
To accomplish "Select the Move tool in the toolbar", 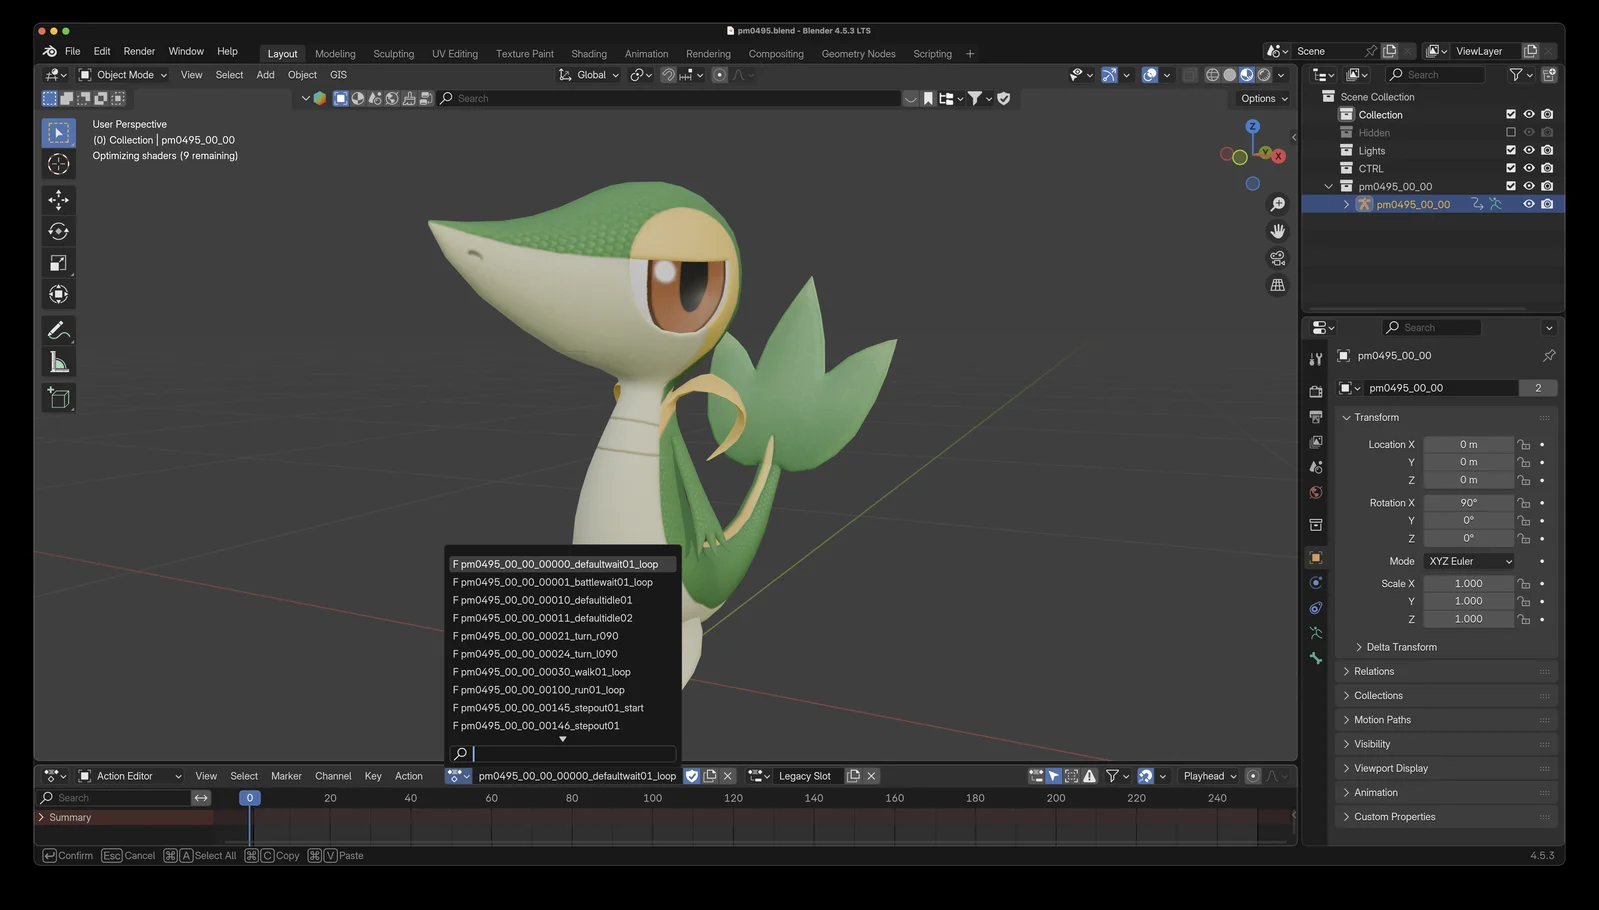I will click(x=58, y=200).
